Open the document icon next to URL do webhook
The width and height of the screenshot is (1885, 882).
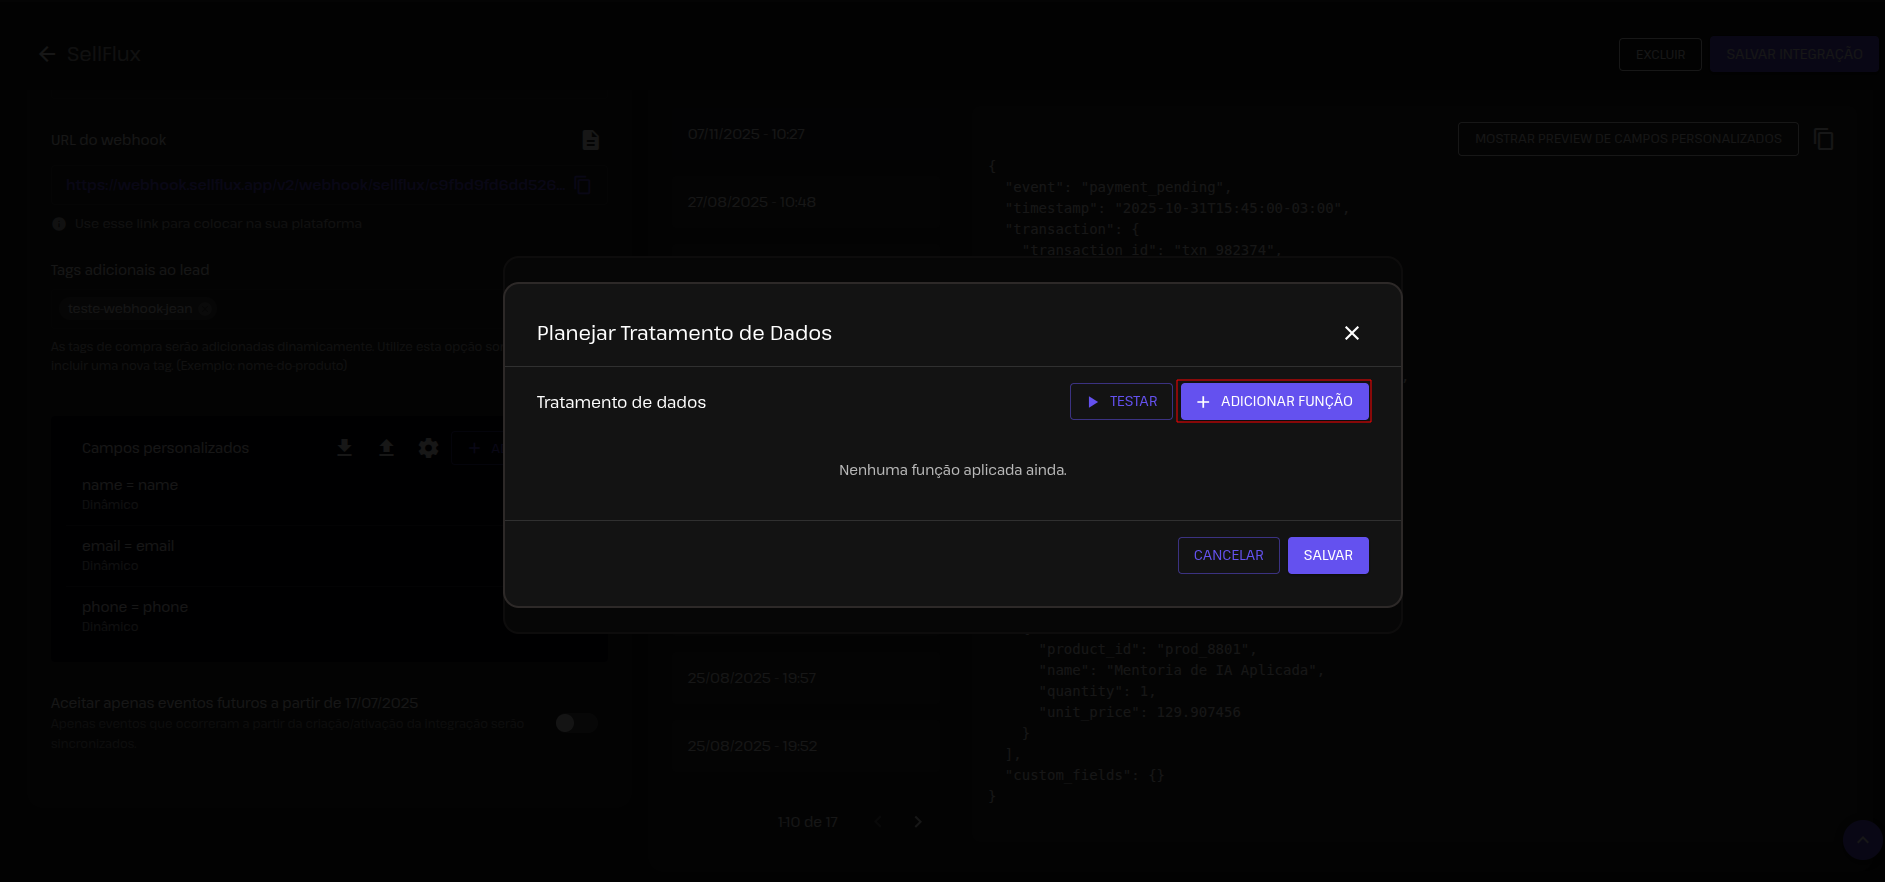pos(590,140)
